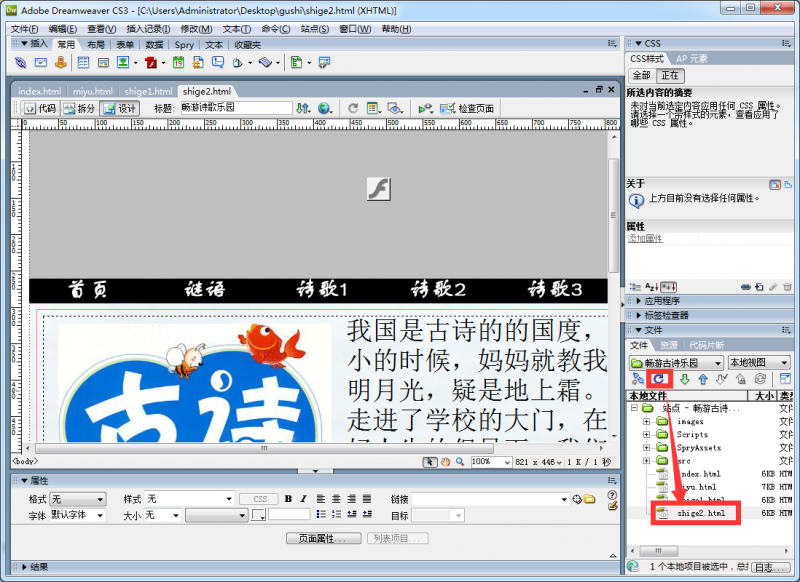
Task: Insert a server-side include icon
Action: pyautogui.click(x=198, y=63)
